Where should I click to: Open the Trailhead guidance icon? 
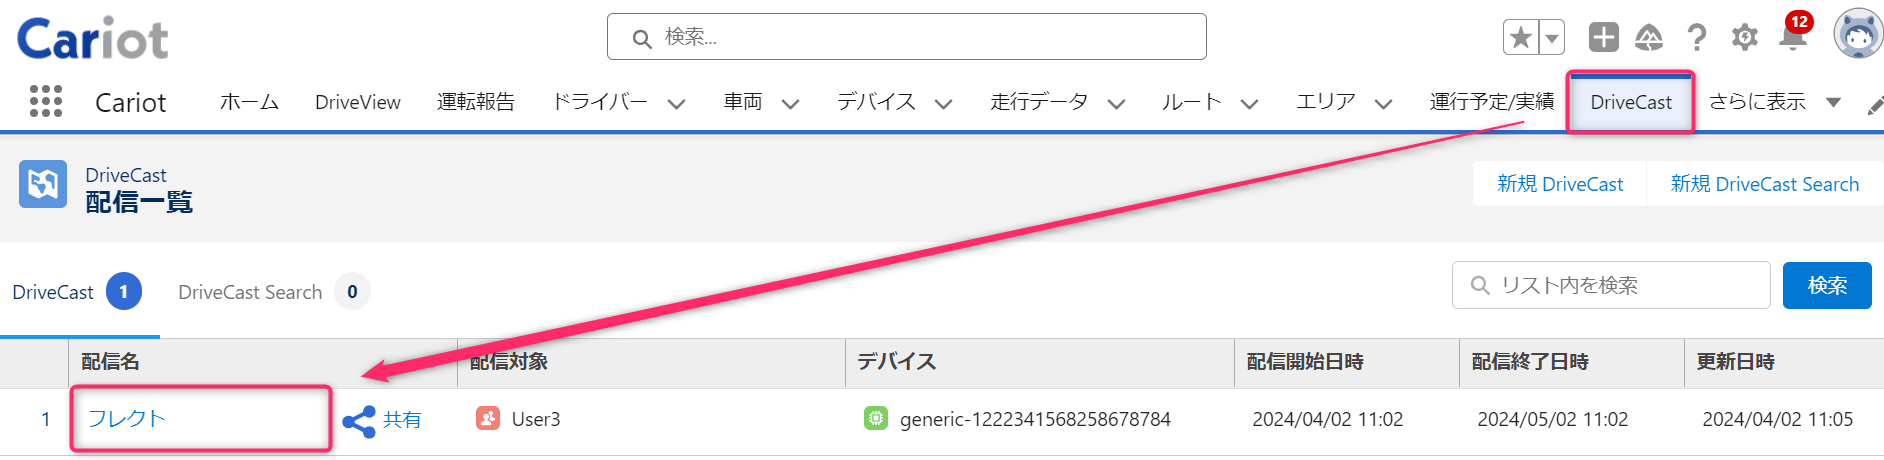(x=1649, y=38)
